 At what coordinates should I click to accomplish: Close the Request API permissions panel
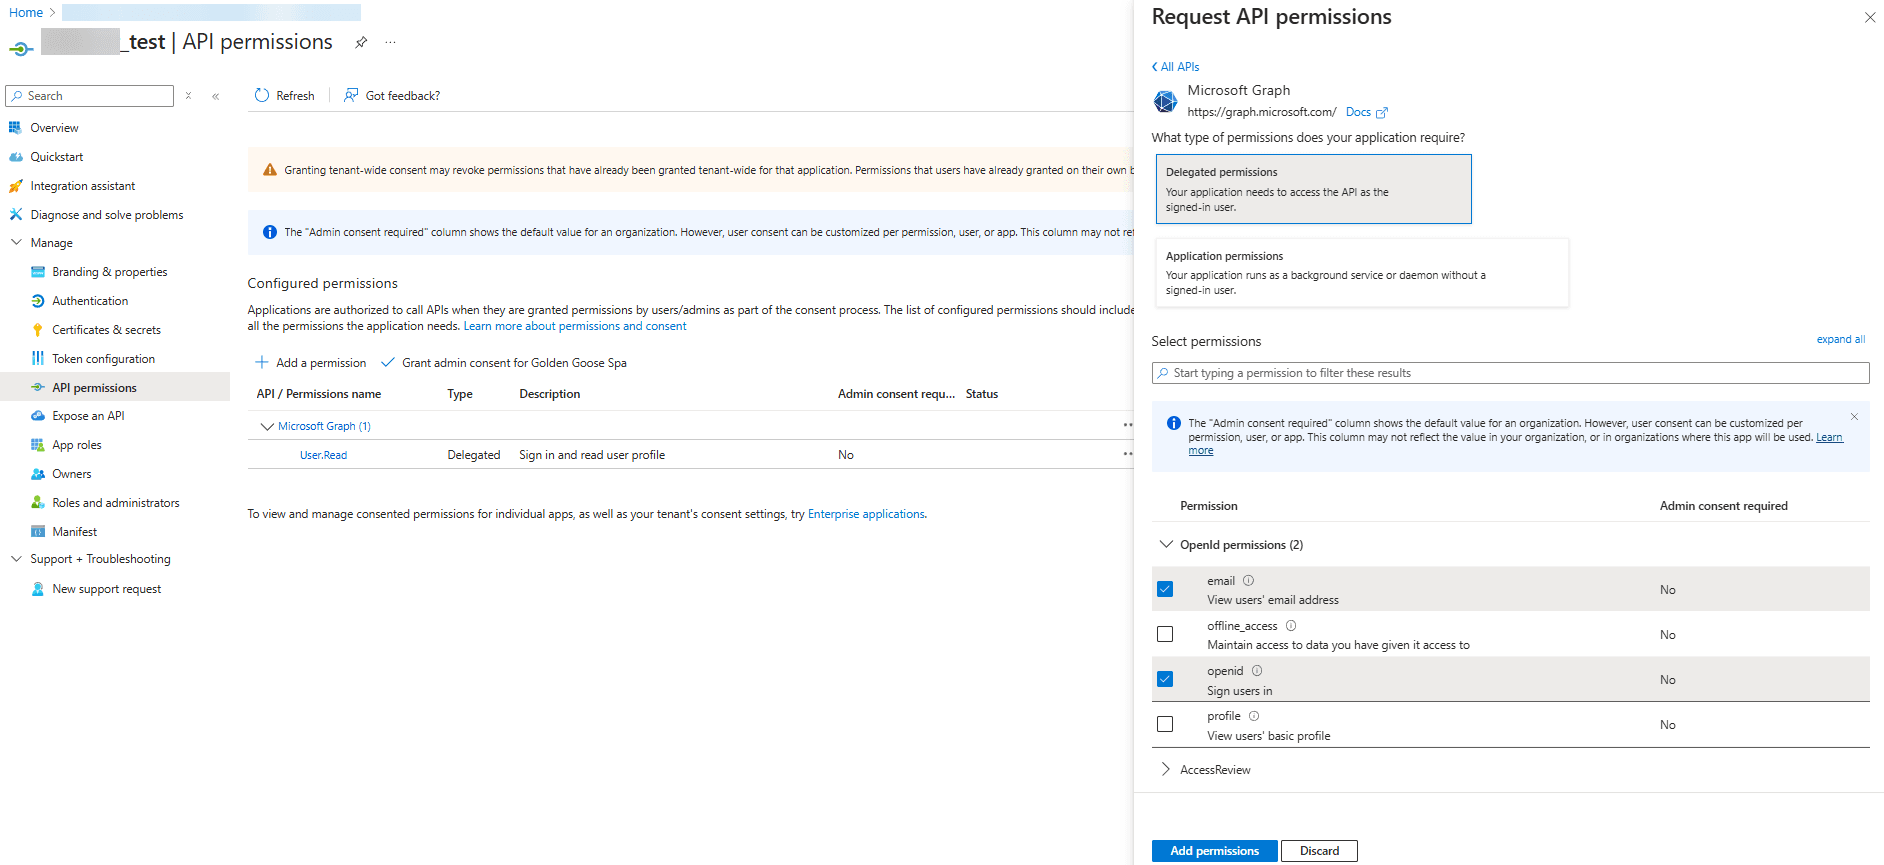(1870, 17)
